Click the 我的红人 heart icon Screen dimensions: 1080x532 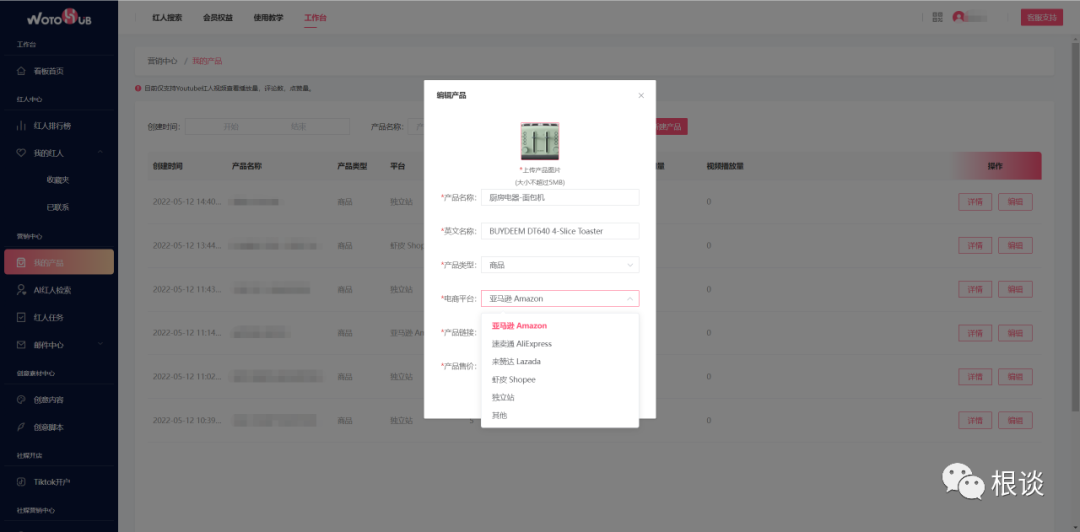21,153
